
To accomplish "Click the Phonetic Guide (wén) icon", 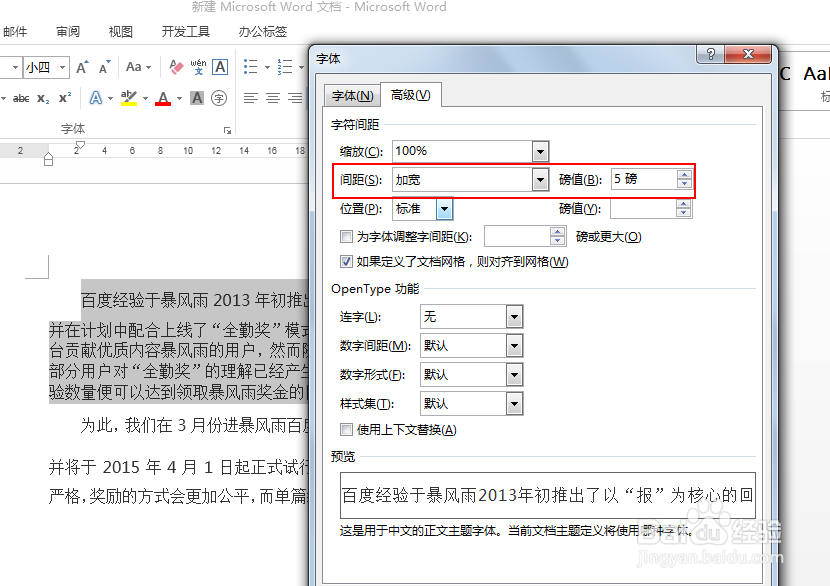I will [x=198, y=67].
